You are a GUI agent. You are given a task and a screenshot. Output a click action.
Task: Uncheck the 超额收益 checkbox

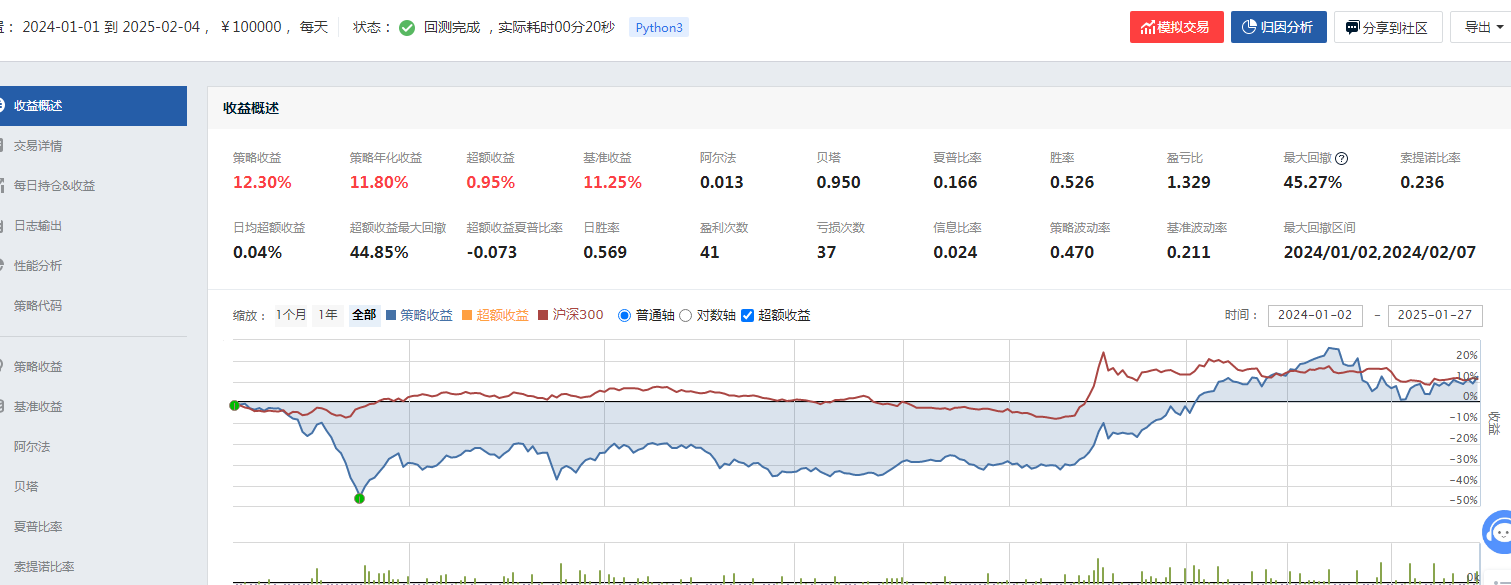tap(747, 315)
